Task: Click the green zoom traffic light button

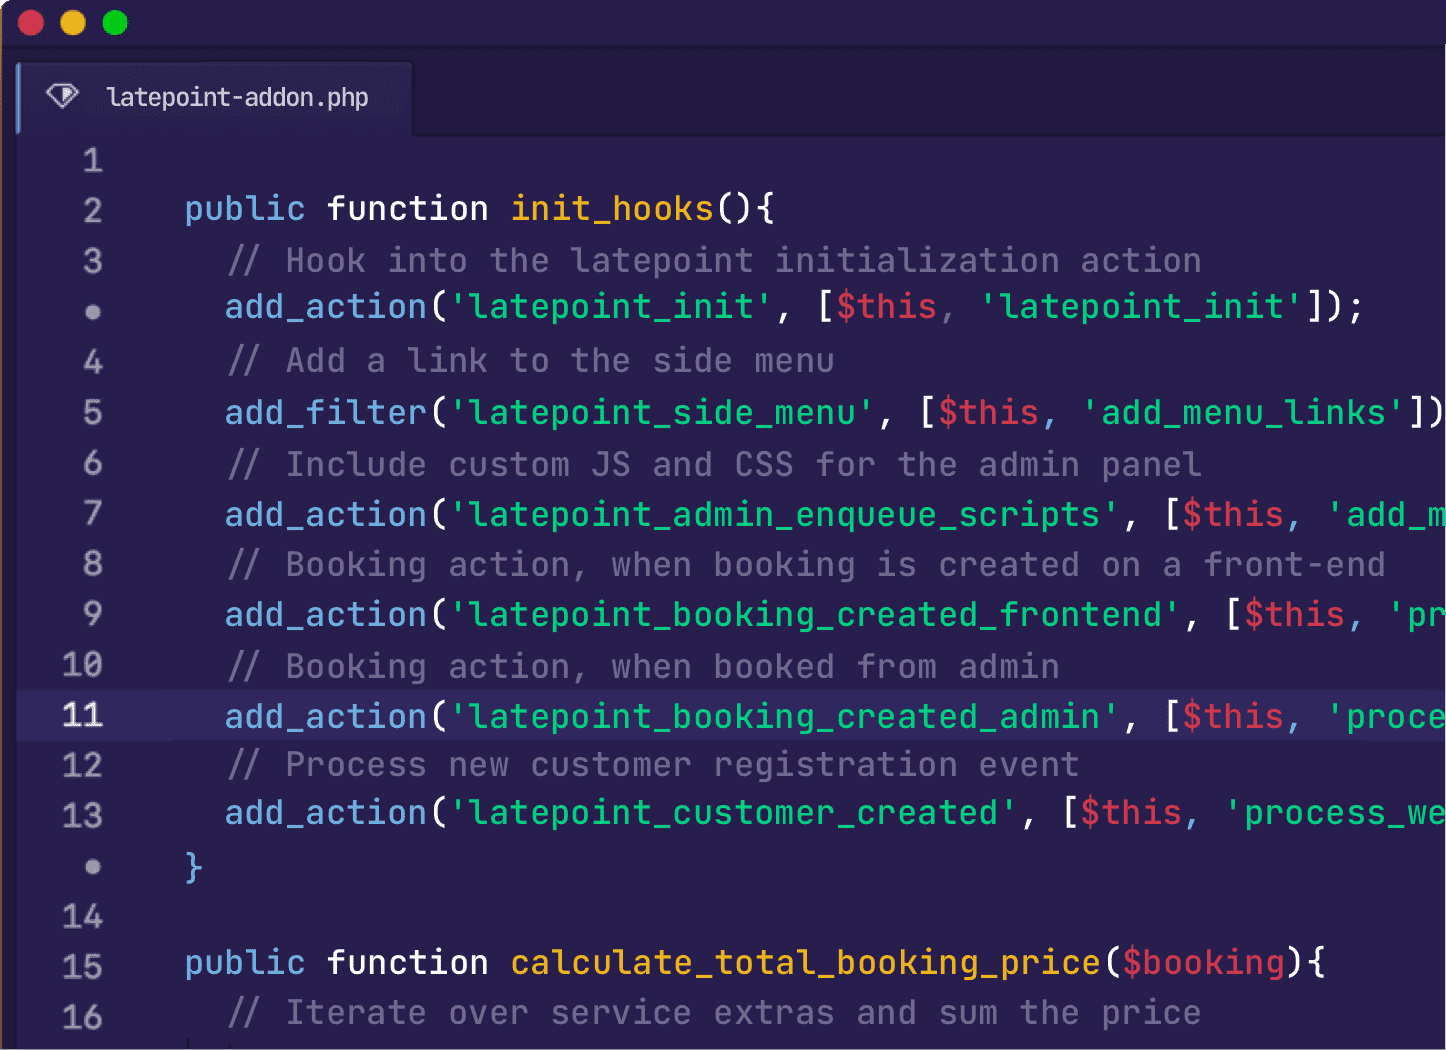Action: (114, 22)
